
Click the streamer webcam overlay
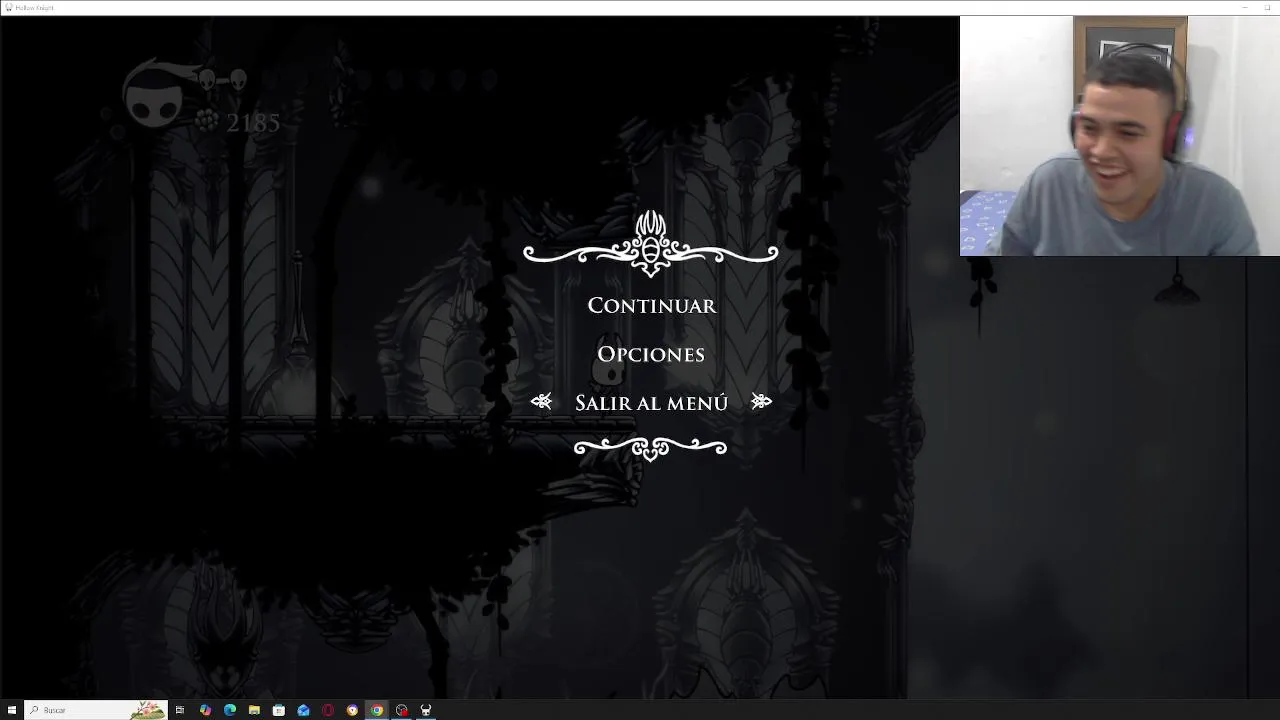click(x=1120, y=136)
